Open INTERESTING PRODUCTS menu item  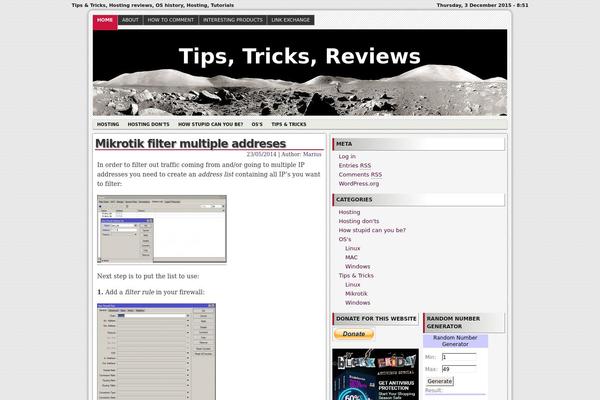[x=233, y=20]
